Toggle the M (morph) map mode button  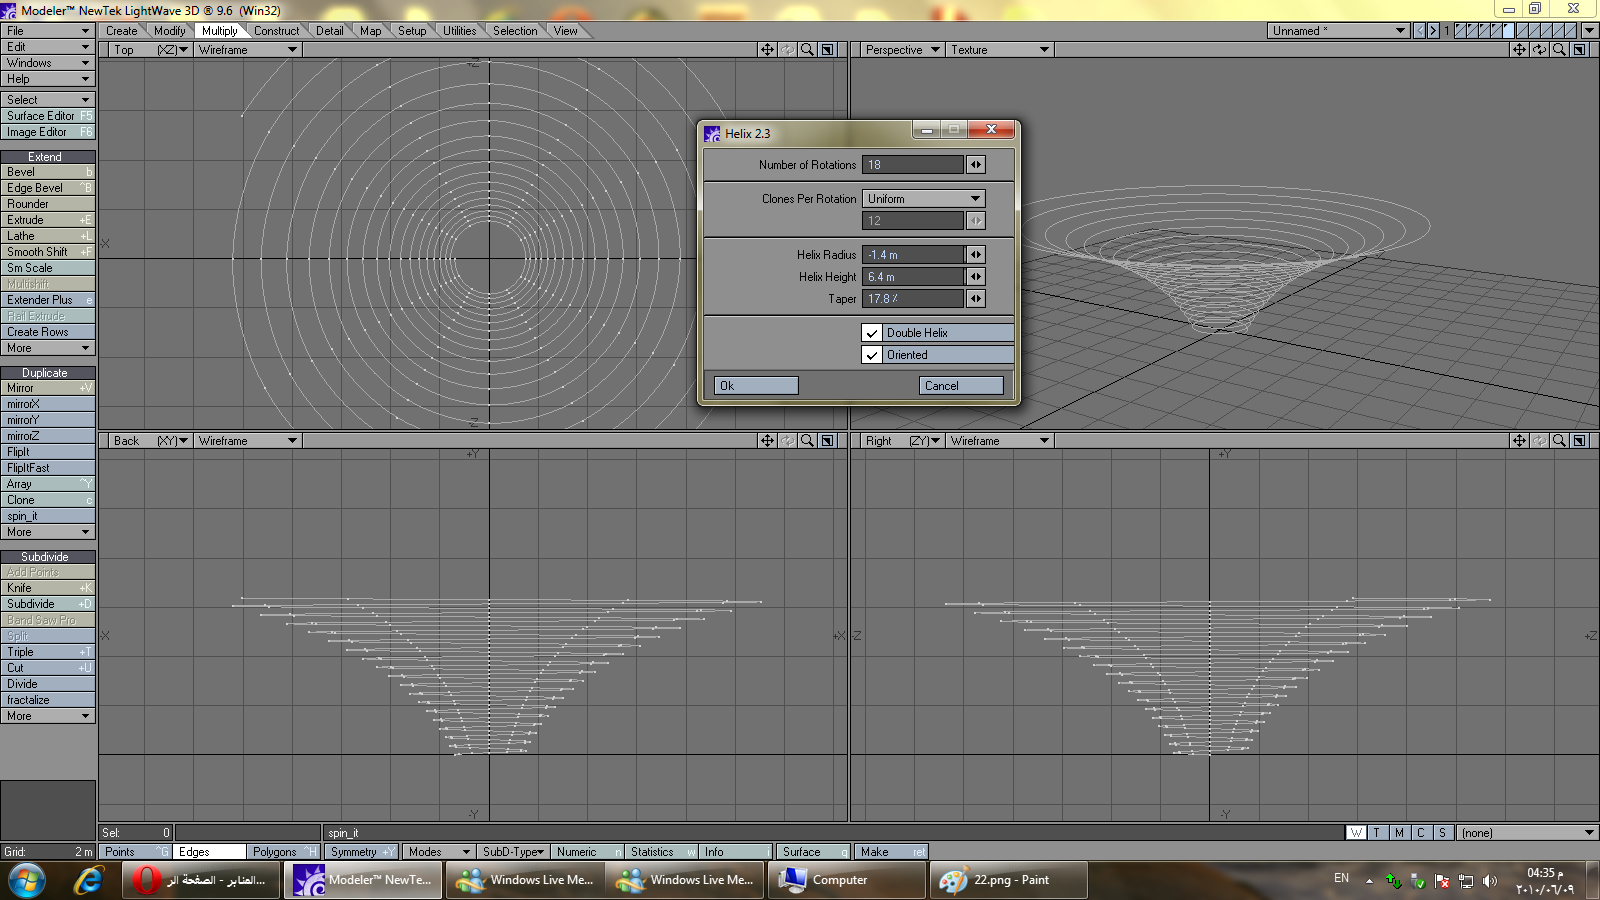point(1399,832)
